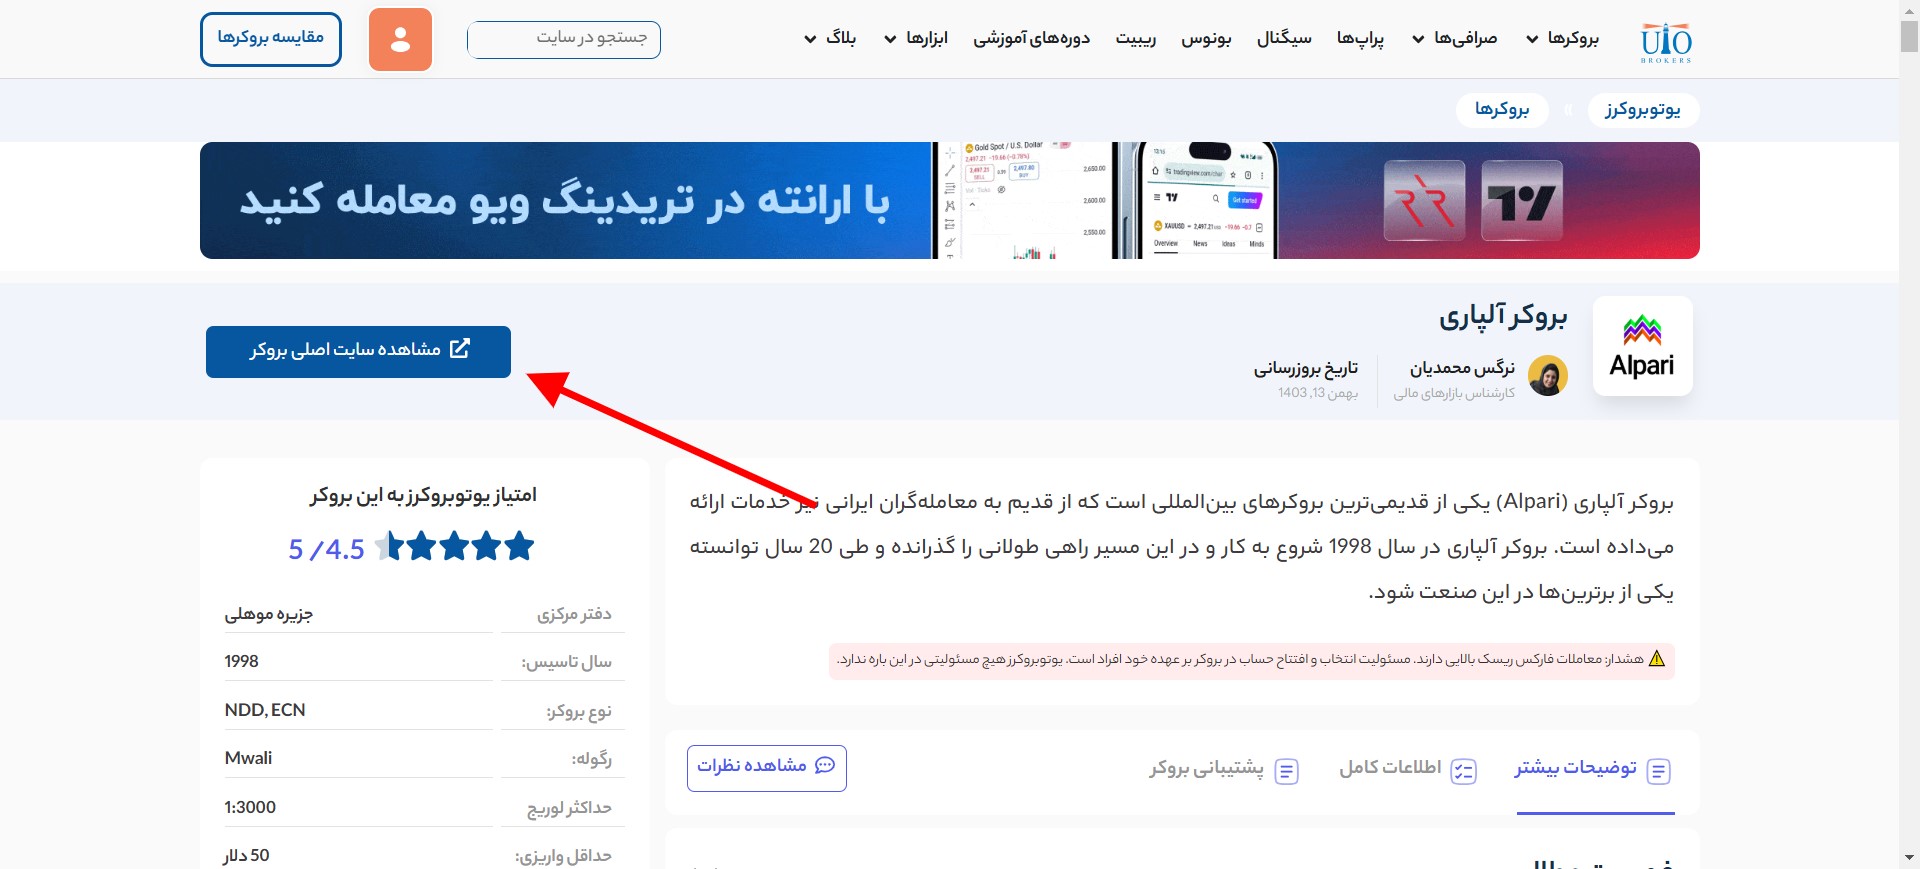Click the star rating icons

(x=455, y=547)
